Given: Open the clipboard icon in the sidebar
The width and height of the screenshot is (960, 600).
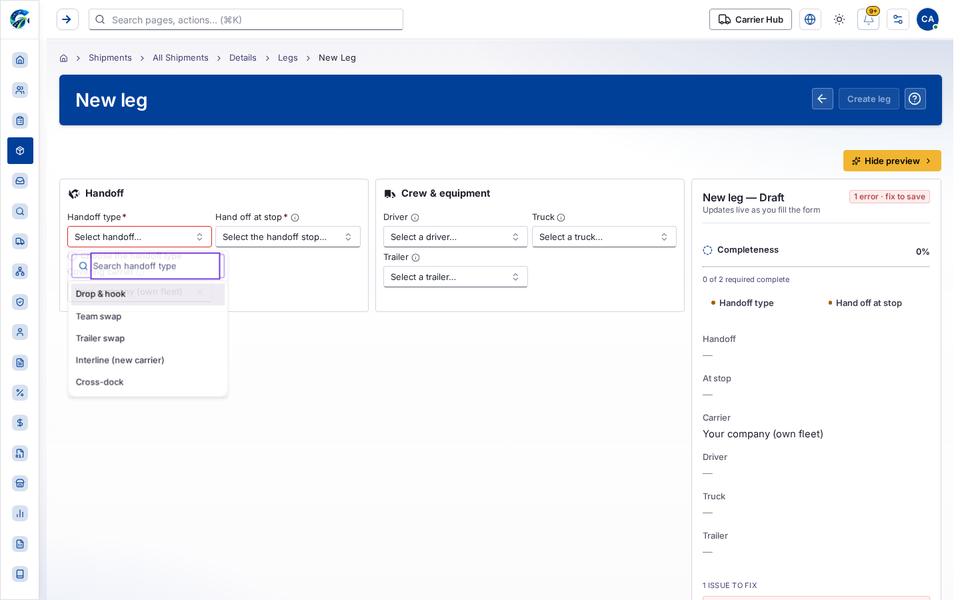Looking at the screenshot, I should pyautogui.click(x=20, y=121).
